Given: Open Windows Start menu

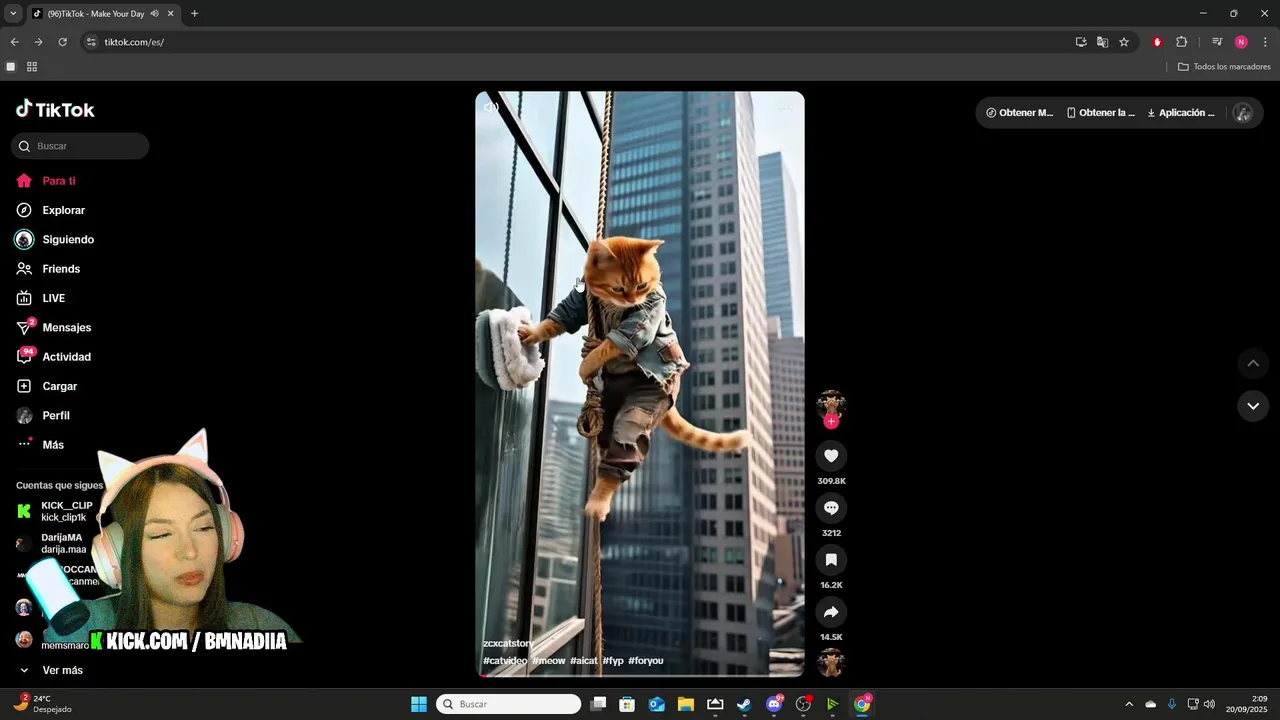Looking at the screenshot, I should pos(419,704).
